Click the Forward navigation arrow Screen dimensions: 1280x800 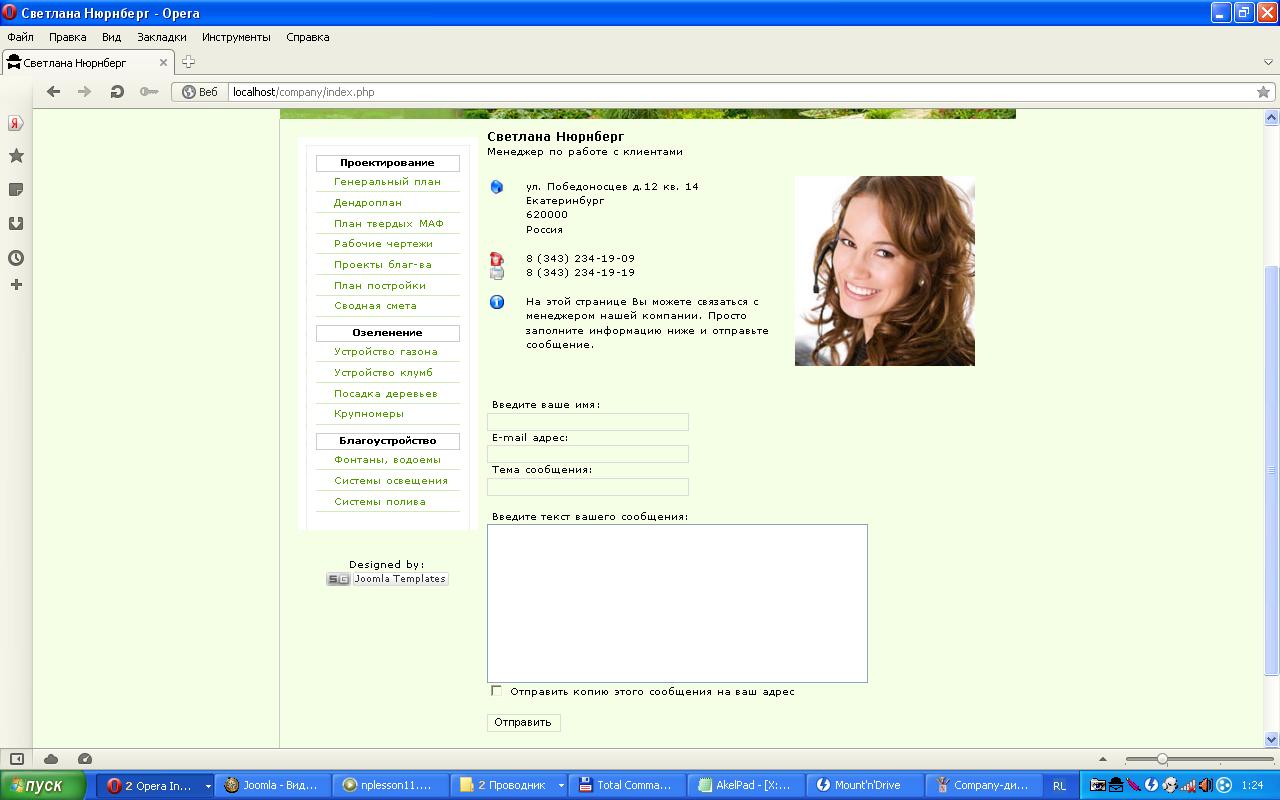click(x=85, y=92)
